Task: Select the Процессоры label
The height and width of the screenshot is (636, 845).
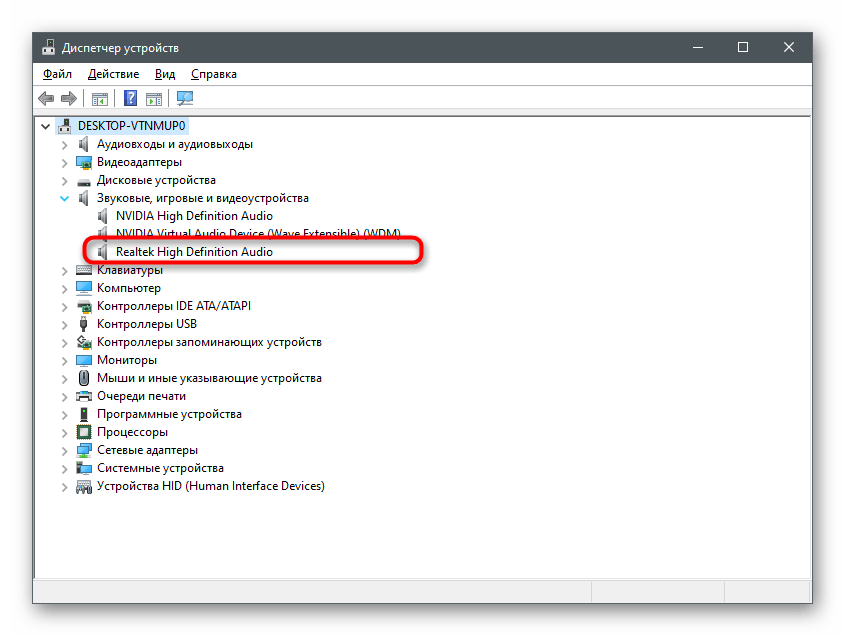Action: coord(132,432)
